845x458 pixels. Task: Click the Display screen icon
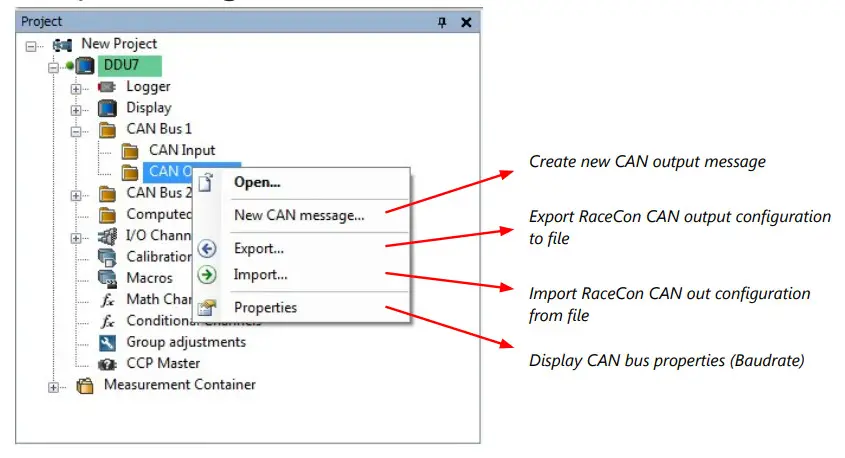click(x=107, y=108)
